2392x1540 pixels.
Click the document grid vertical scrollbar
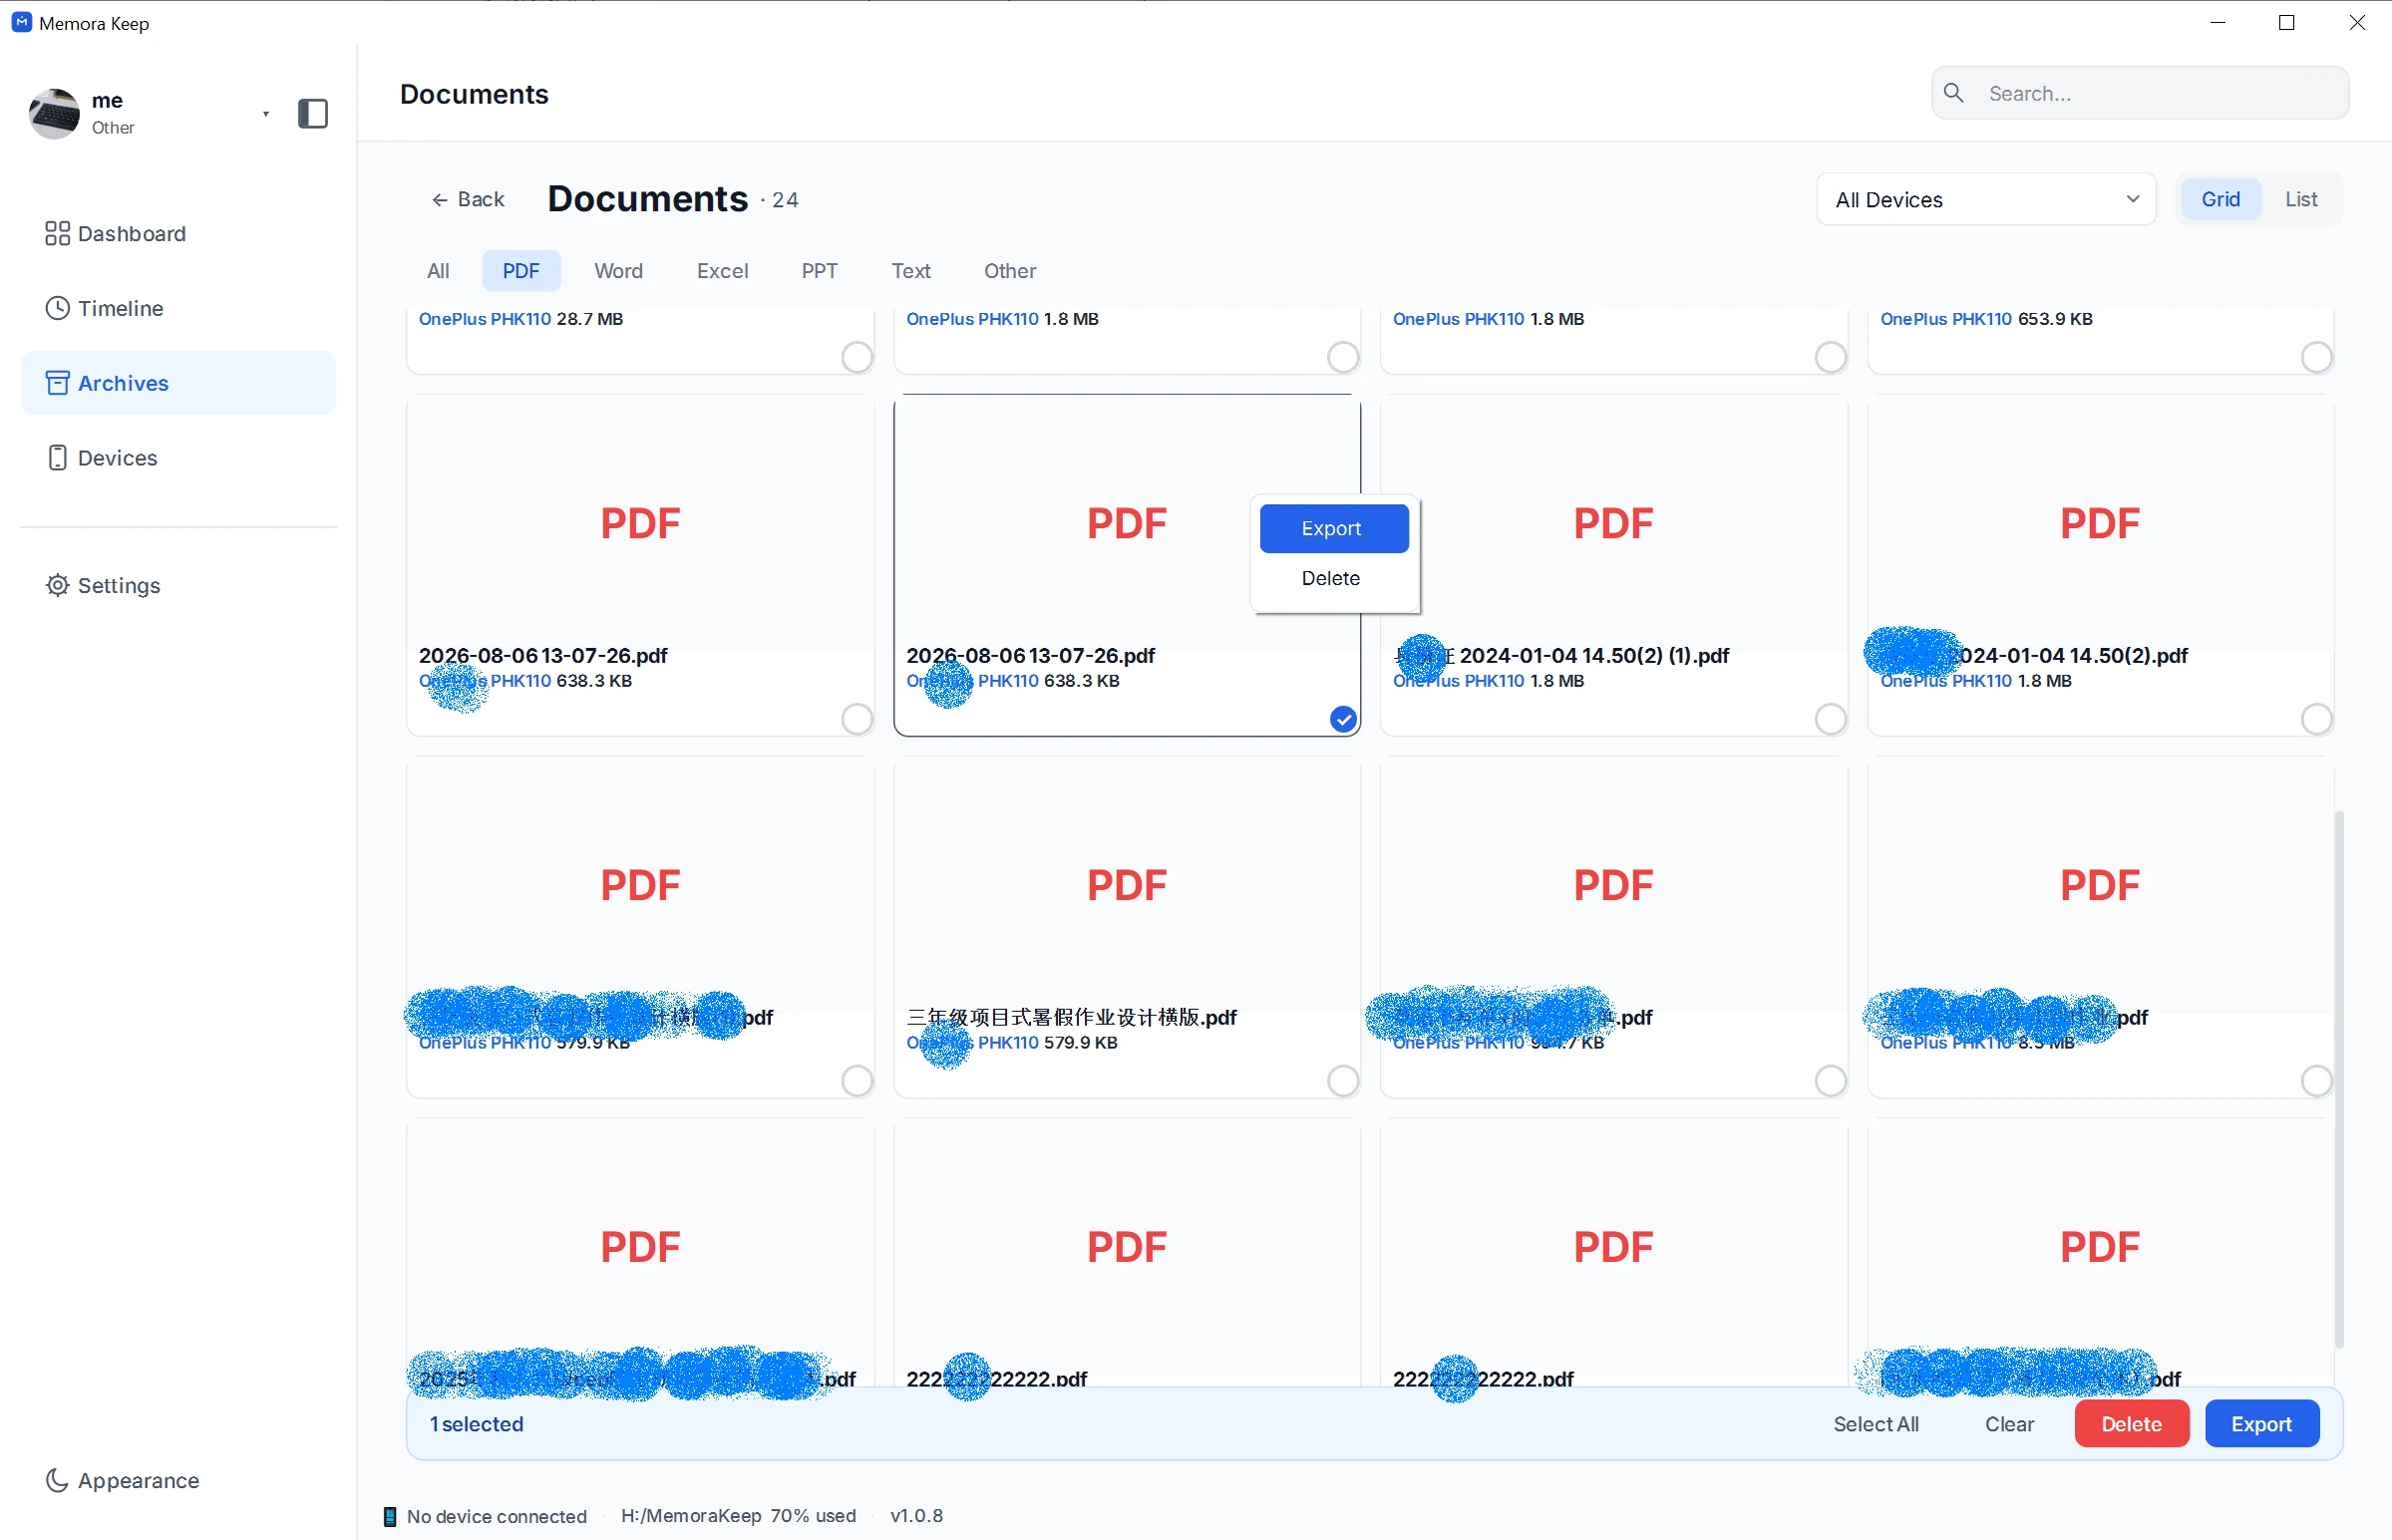(2338, 1079)
